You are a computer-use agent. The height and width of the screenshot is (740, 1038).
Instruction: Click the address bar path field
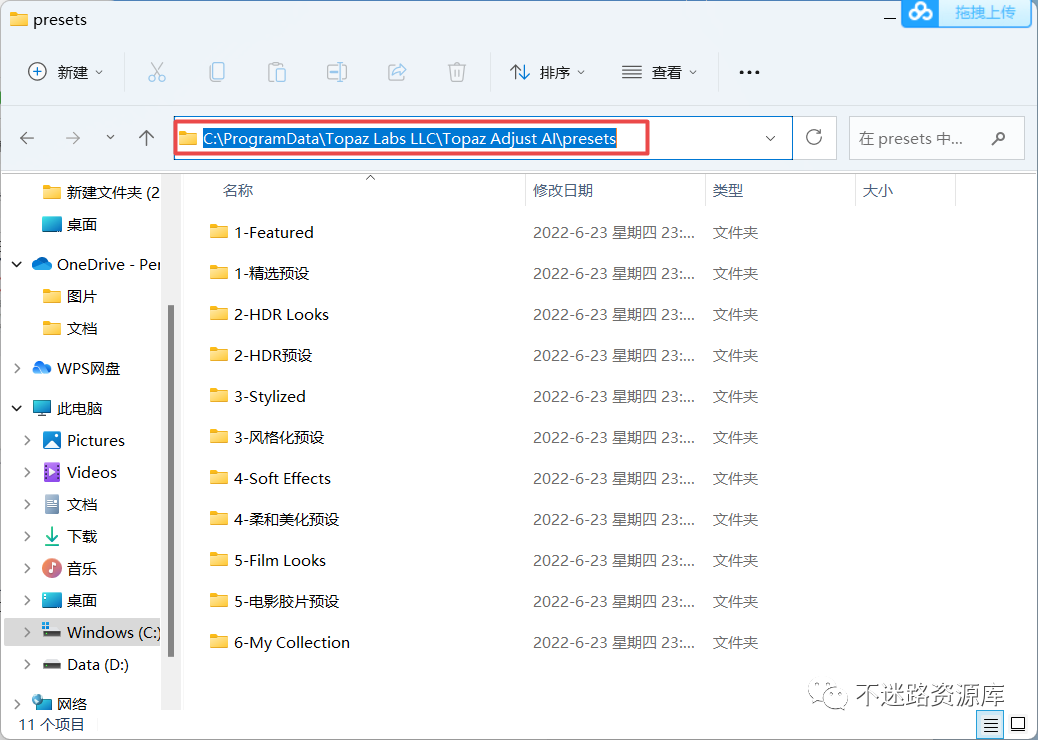click(x=483, y=138)
